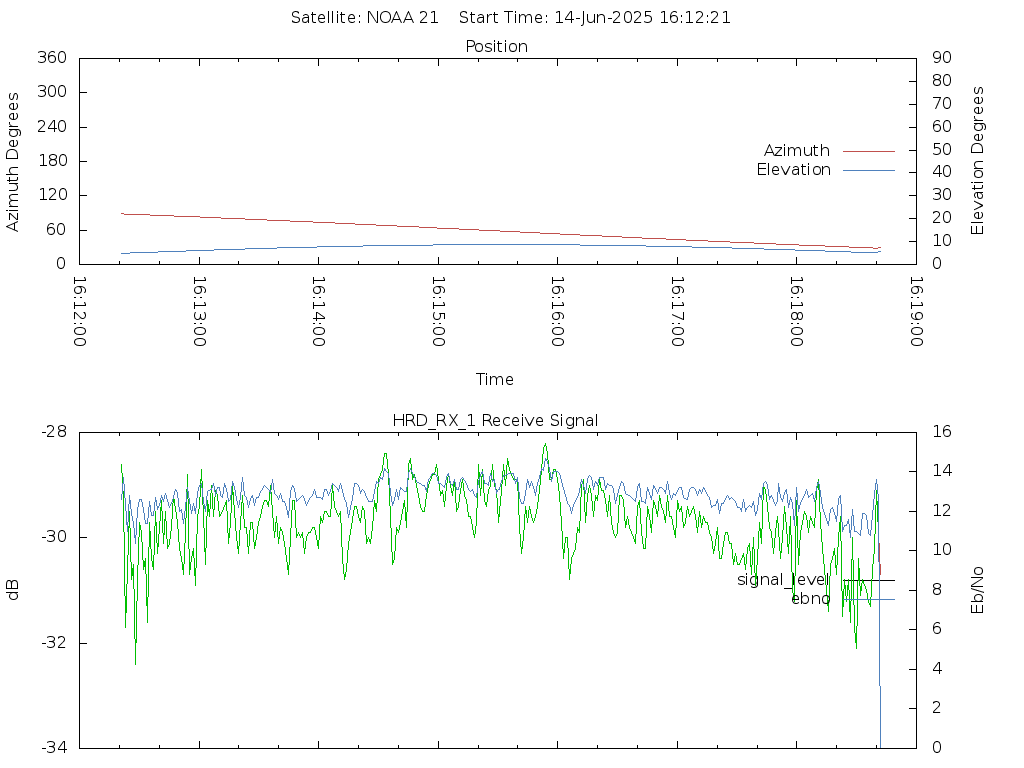Viewport: 1024px width, 768px height.
Task: Click the 14 tick on Eb/No axis
Action: [942, 471]
